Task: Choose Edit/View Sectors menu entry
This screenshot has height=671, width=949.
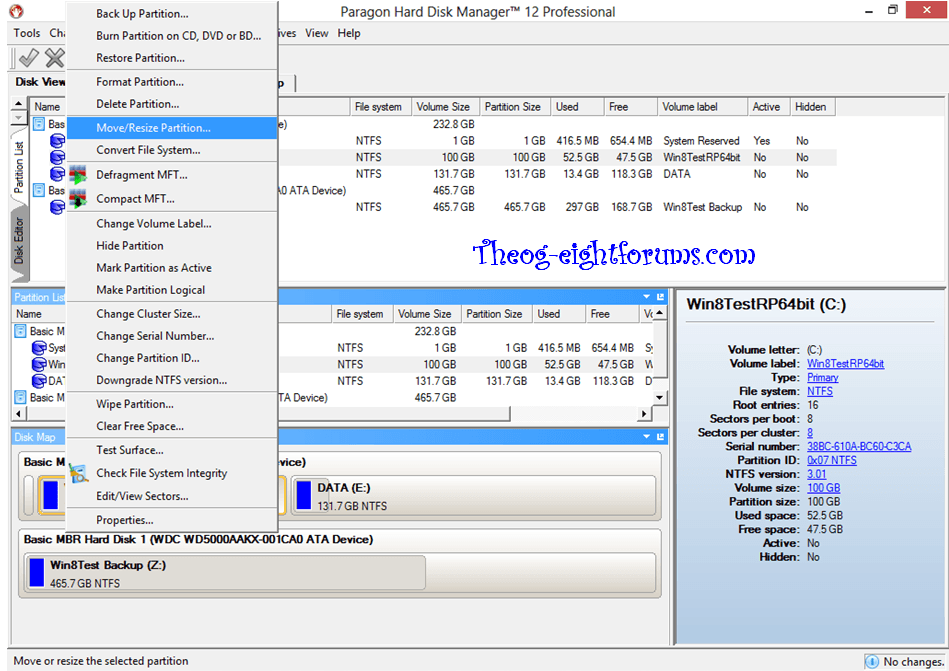Action: coord(172,496)
